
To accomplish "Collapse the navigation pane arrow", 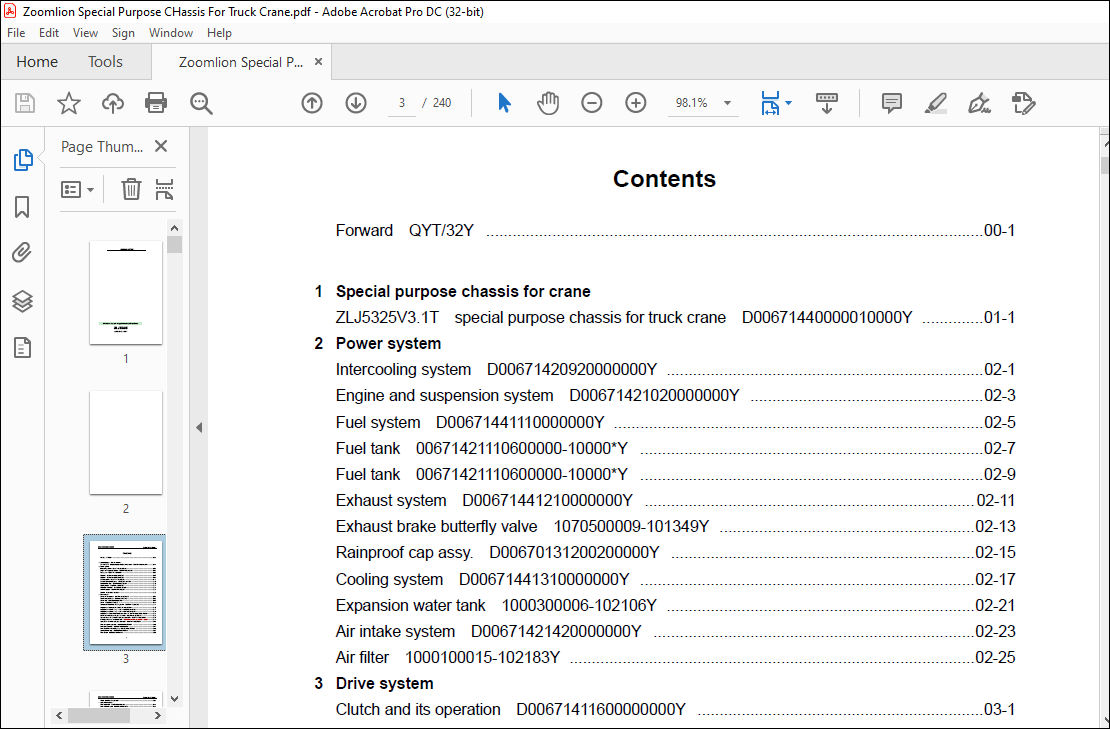I will coord(199,427).
